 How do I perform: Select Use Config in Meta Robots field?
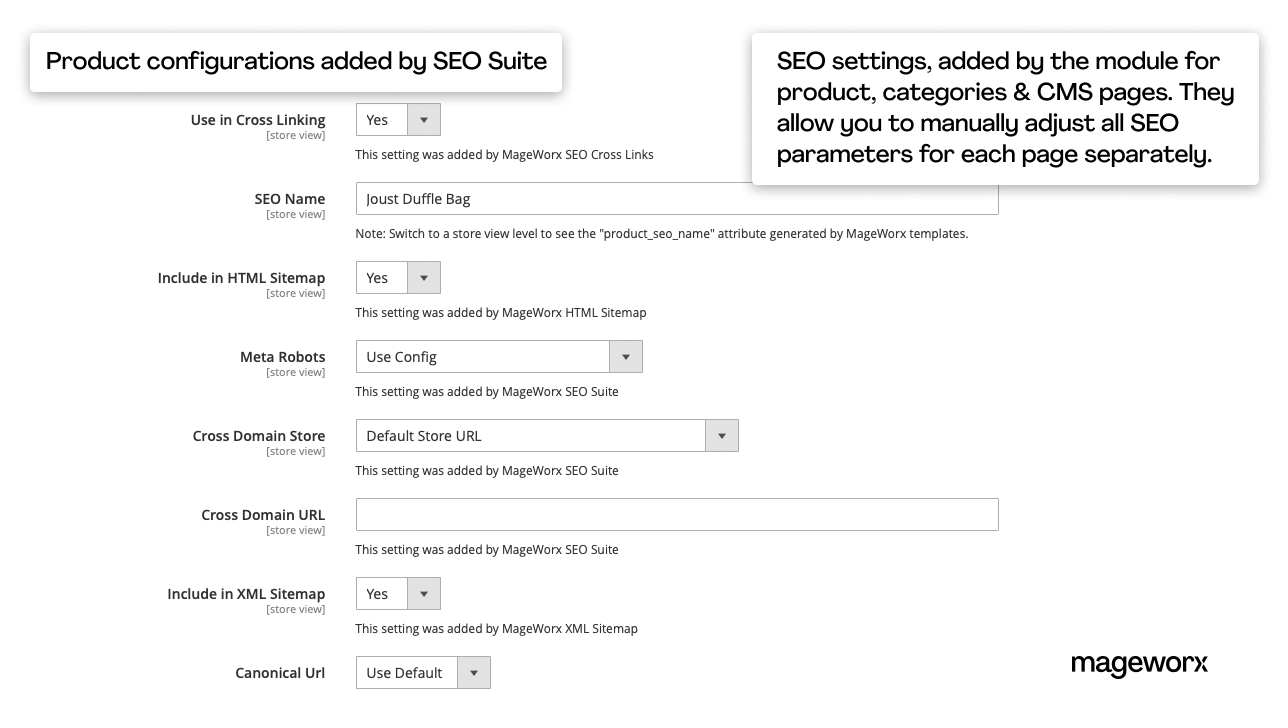(482, 356)
